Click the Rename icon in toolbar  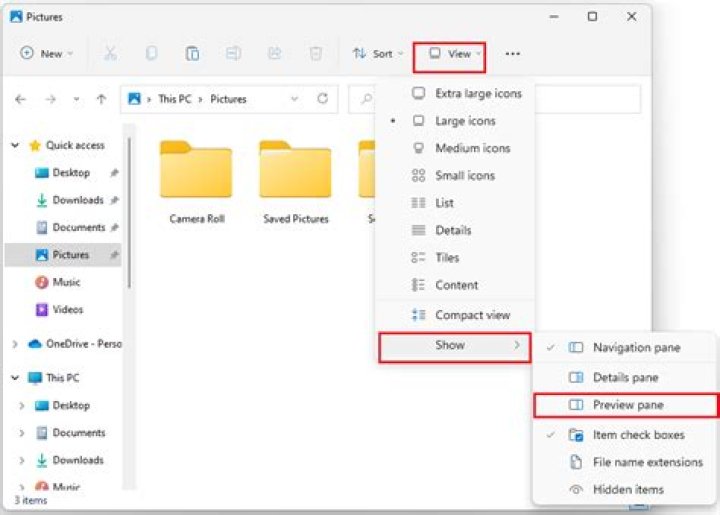(233, 53)
